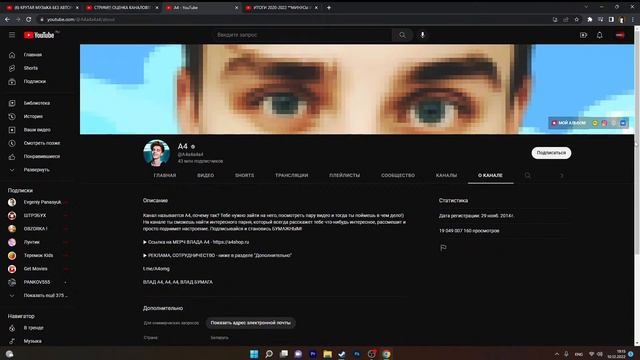Open Смотреть позже in the sidebar
Viewport: 640px width, 360px height.
pyautogui.click(x=38, y=143)
